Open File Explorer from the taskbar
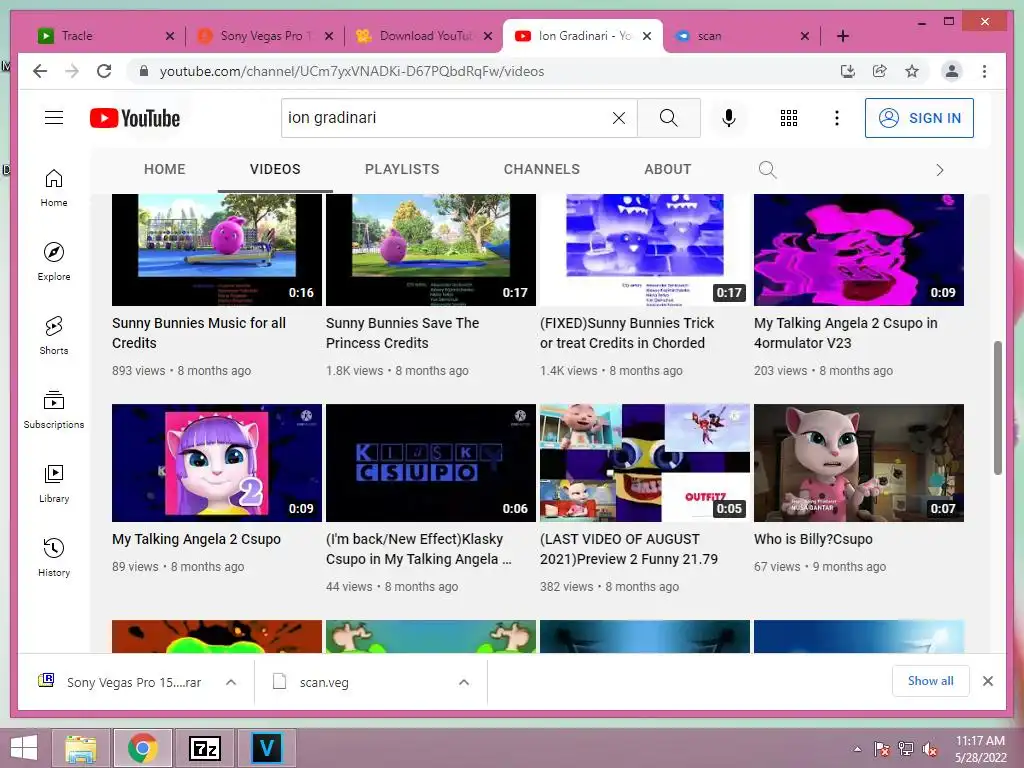 (x=80, y=748)
